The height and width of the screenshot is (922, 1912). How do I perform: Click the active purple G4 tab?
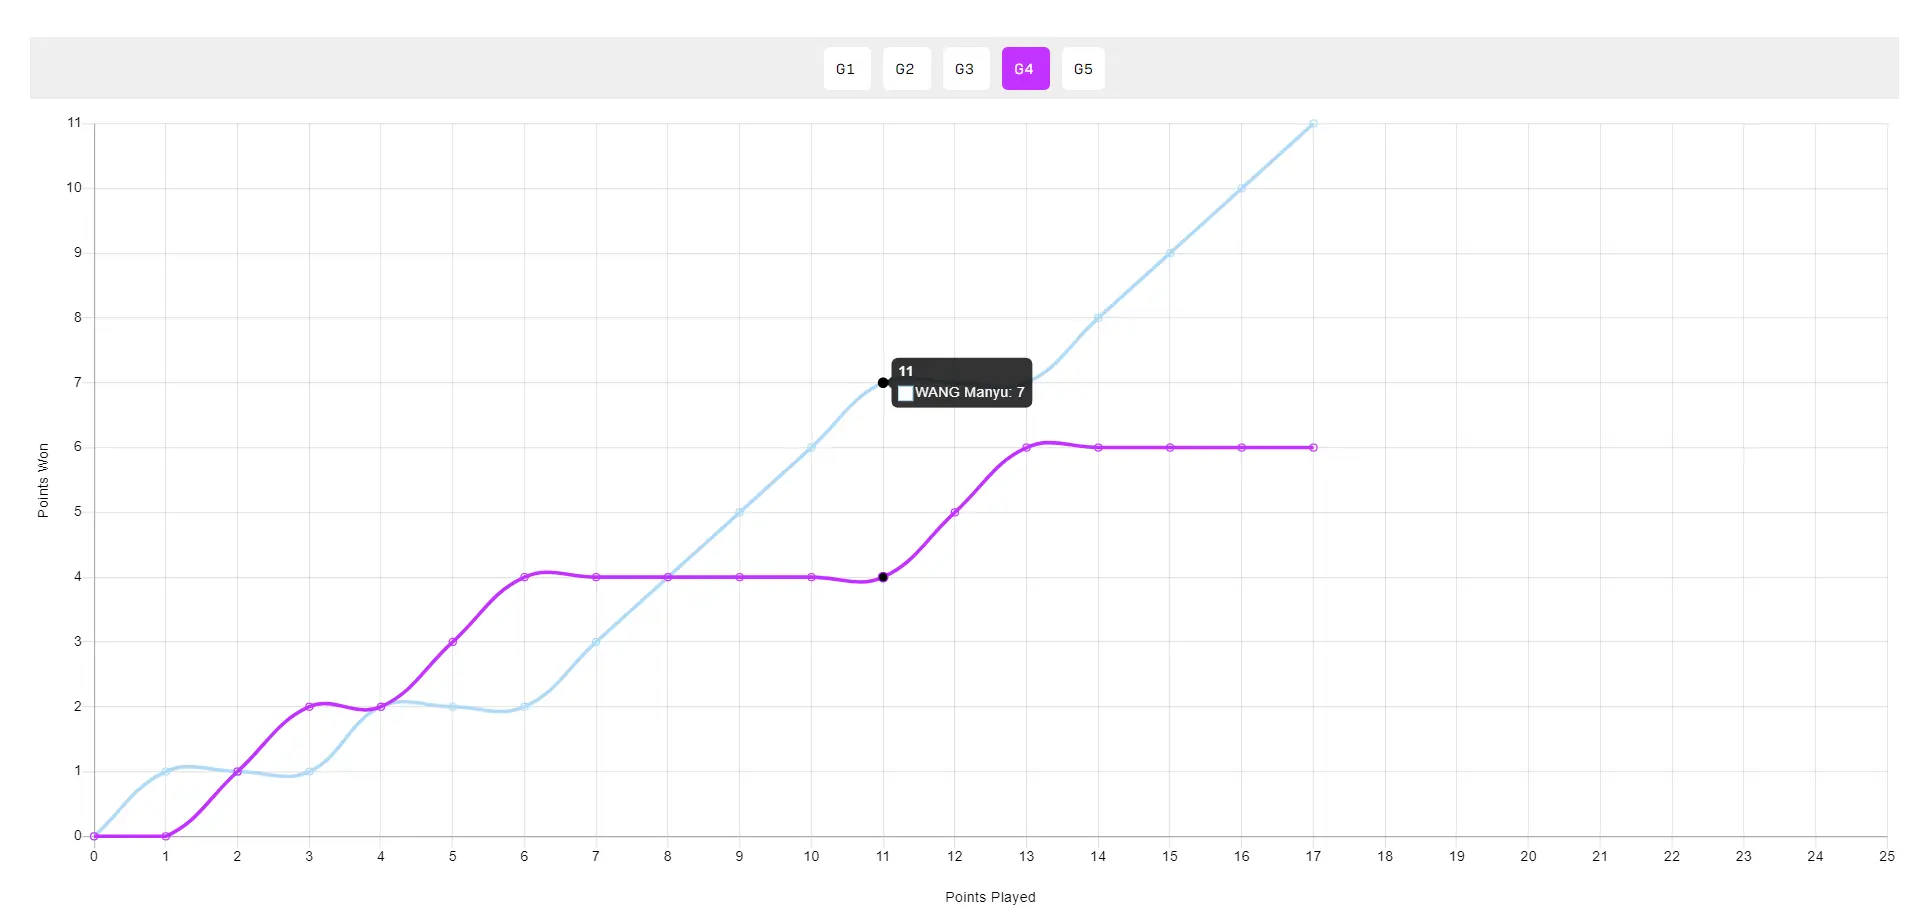tap(1025, 69)
